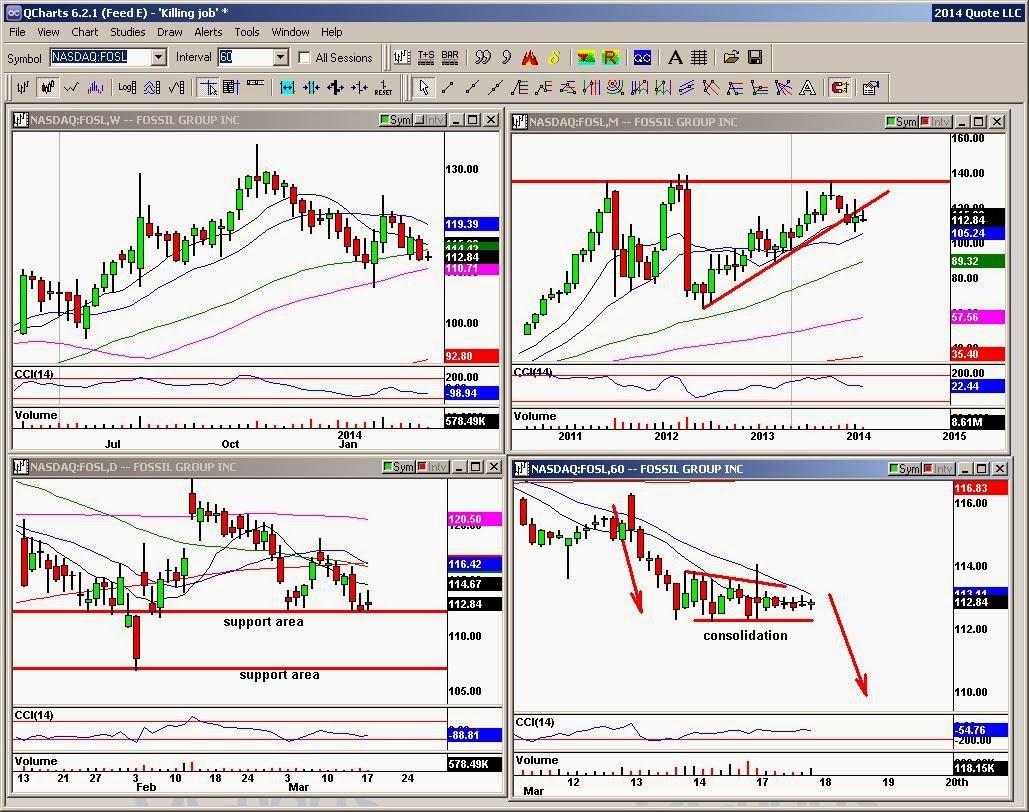Click the 'consolidation' text annotation
This screenshot has width=1029, height=812.
tap(745, 635)
